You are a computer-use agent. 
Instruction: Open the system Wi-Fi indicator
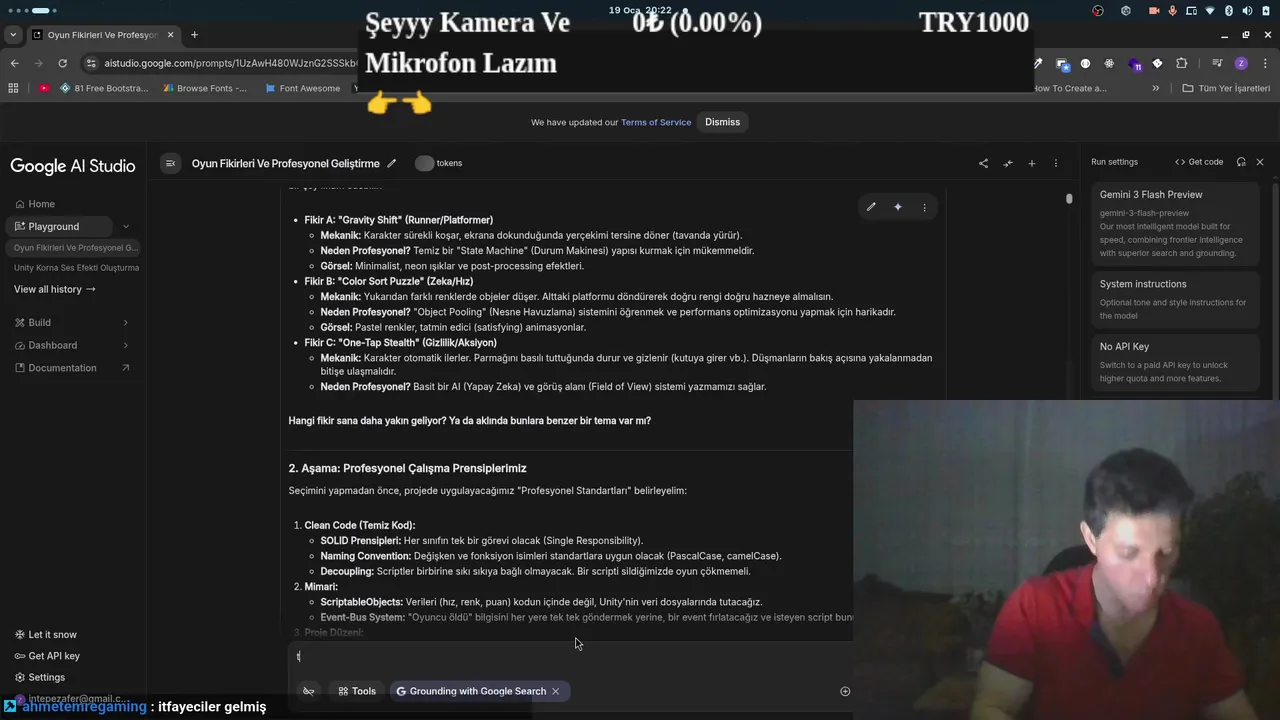click(x=1210, y=11)
